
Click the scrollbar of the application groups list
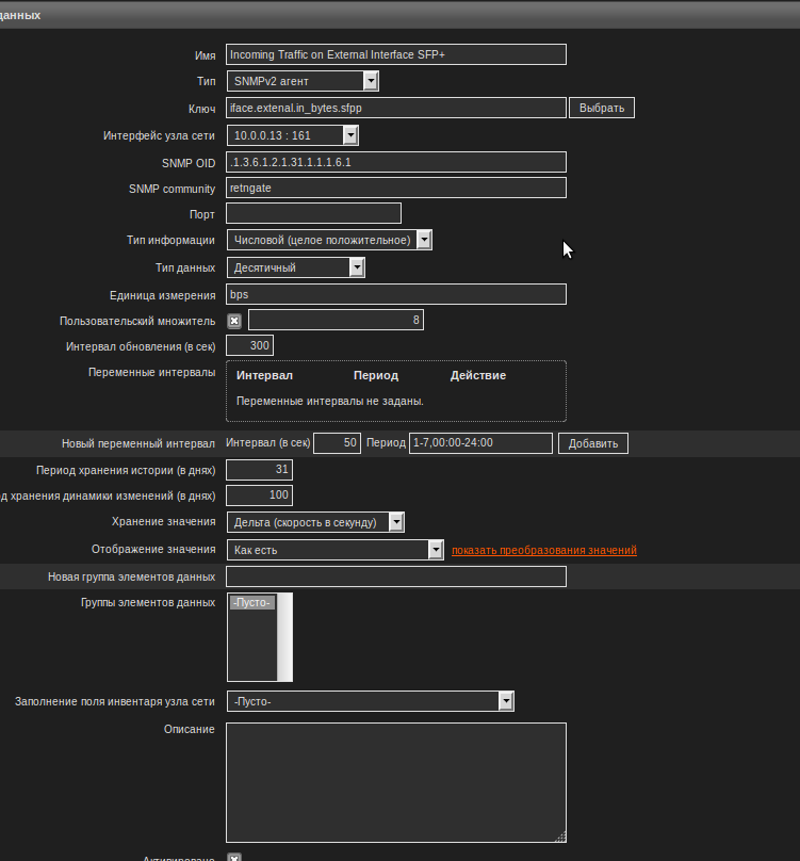(284, 637)
